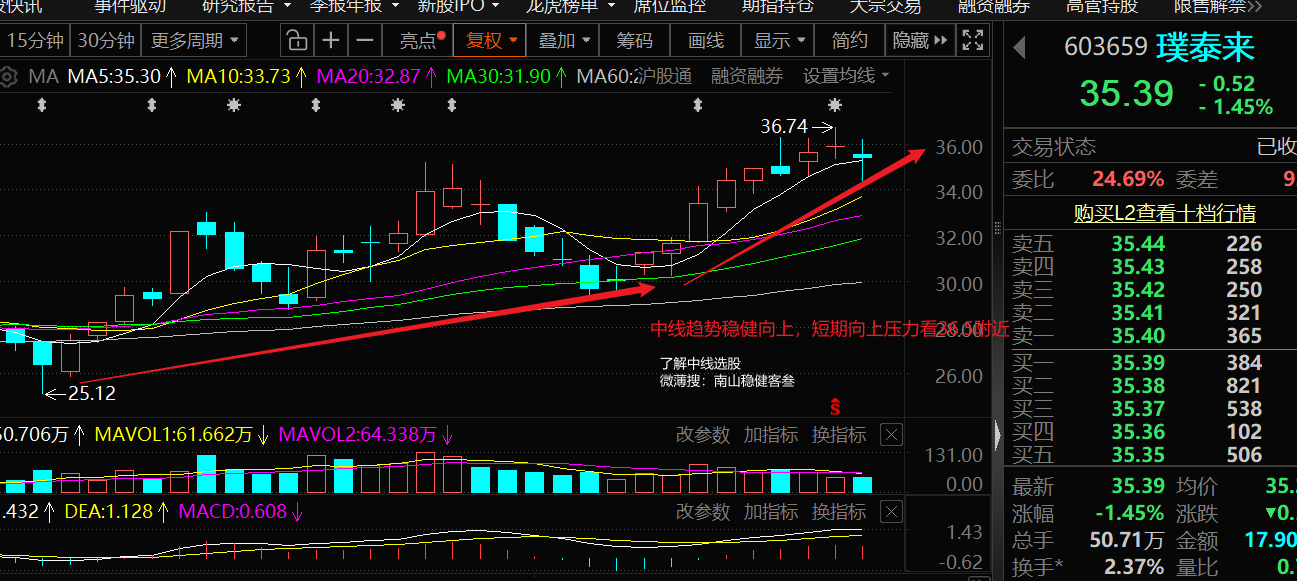Image resolution: width=1297 pixels, height=581 pixels.
Task: Open 显示 display dropdown
Action: 780,41
